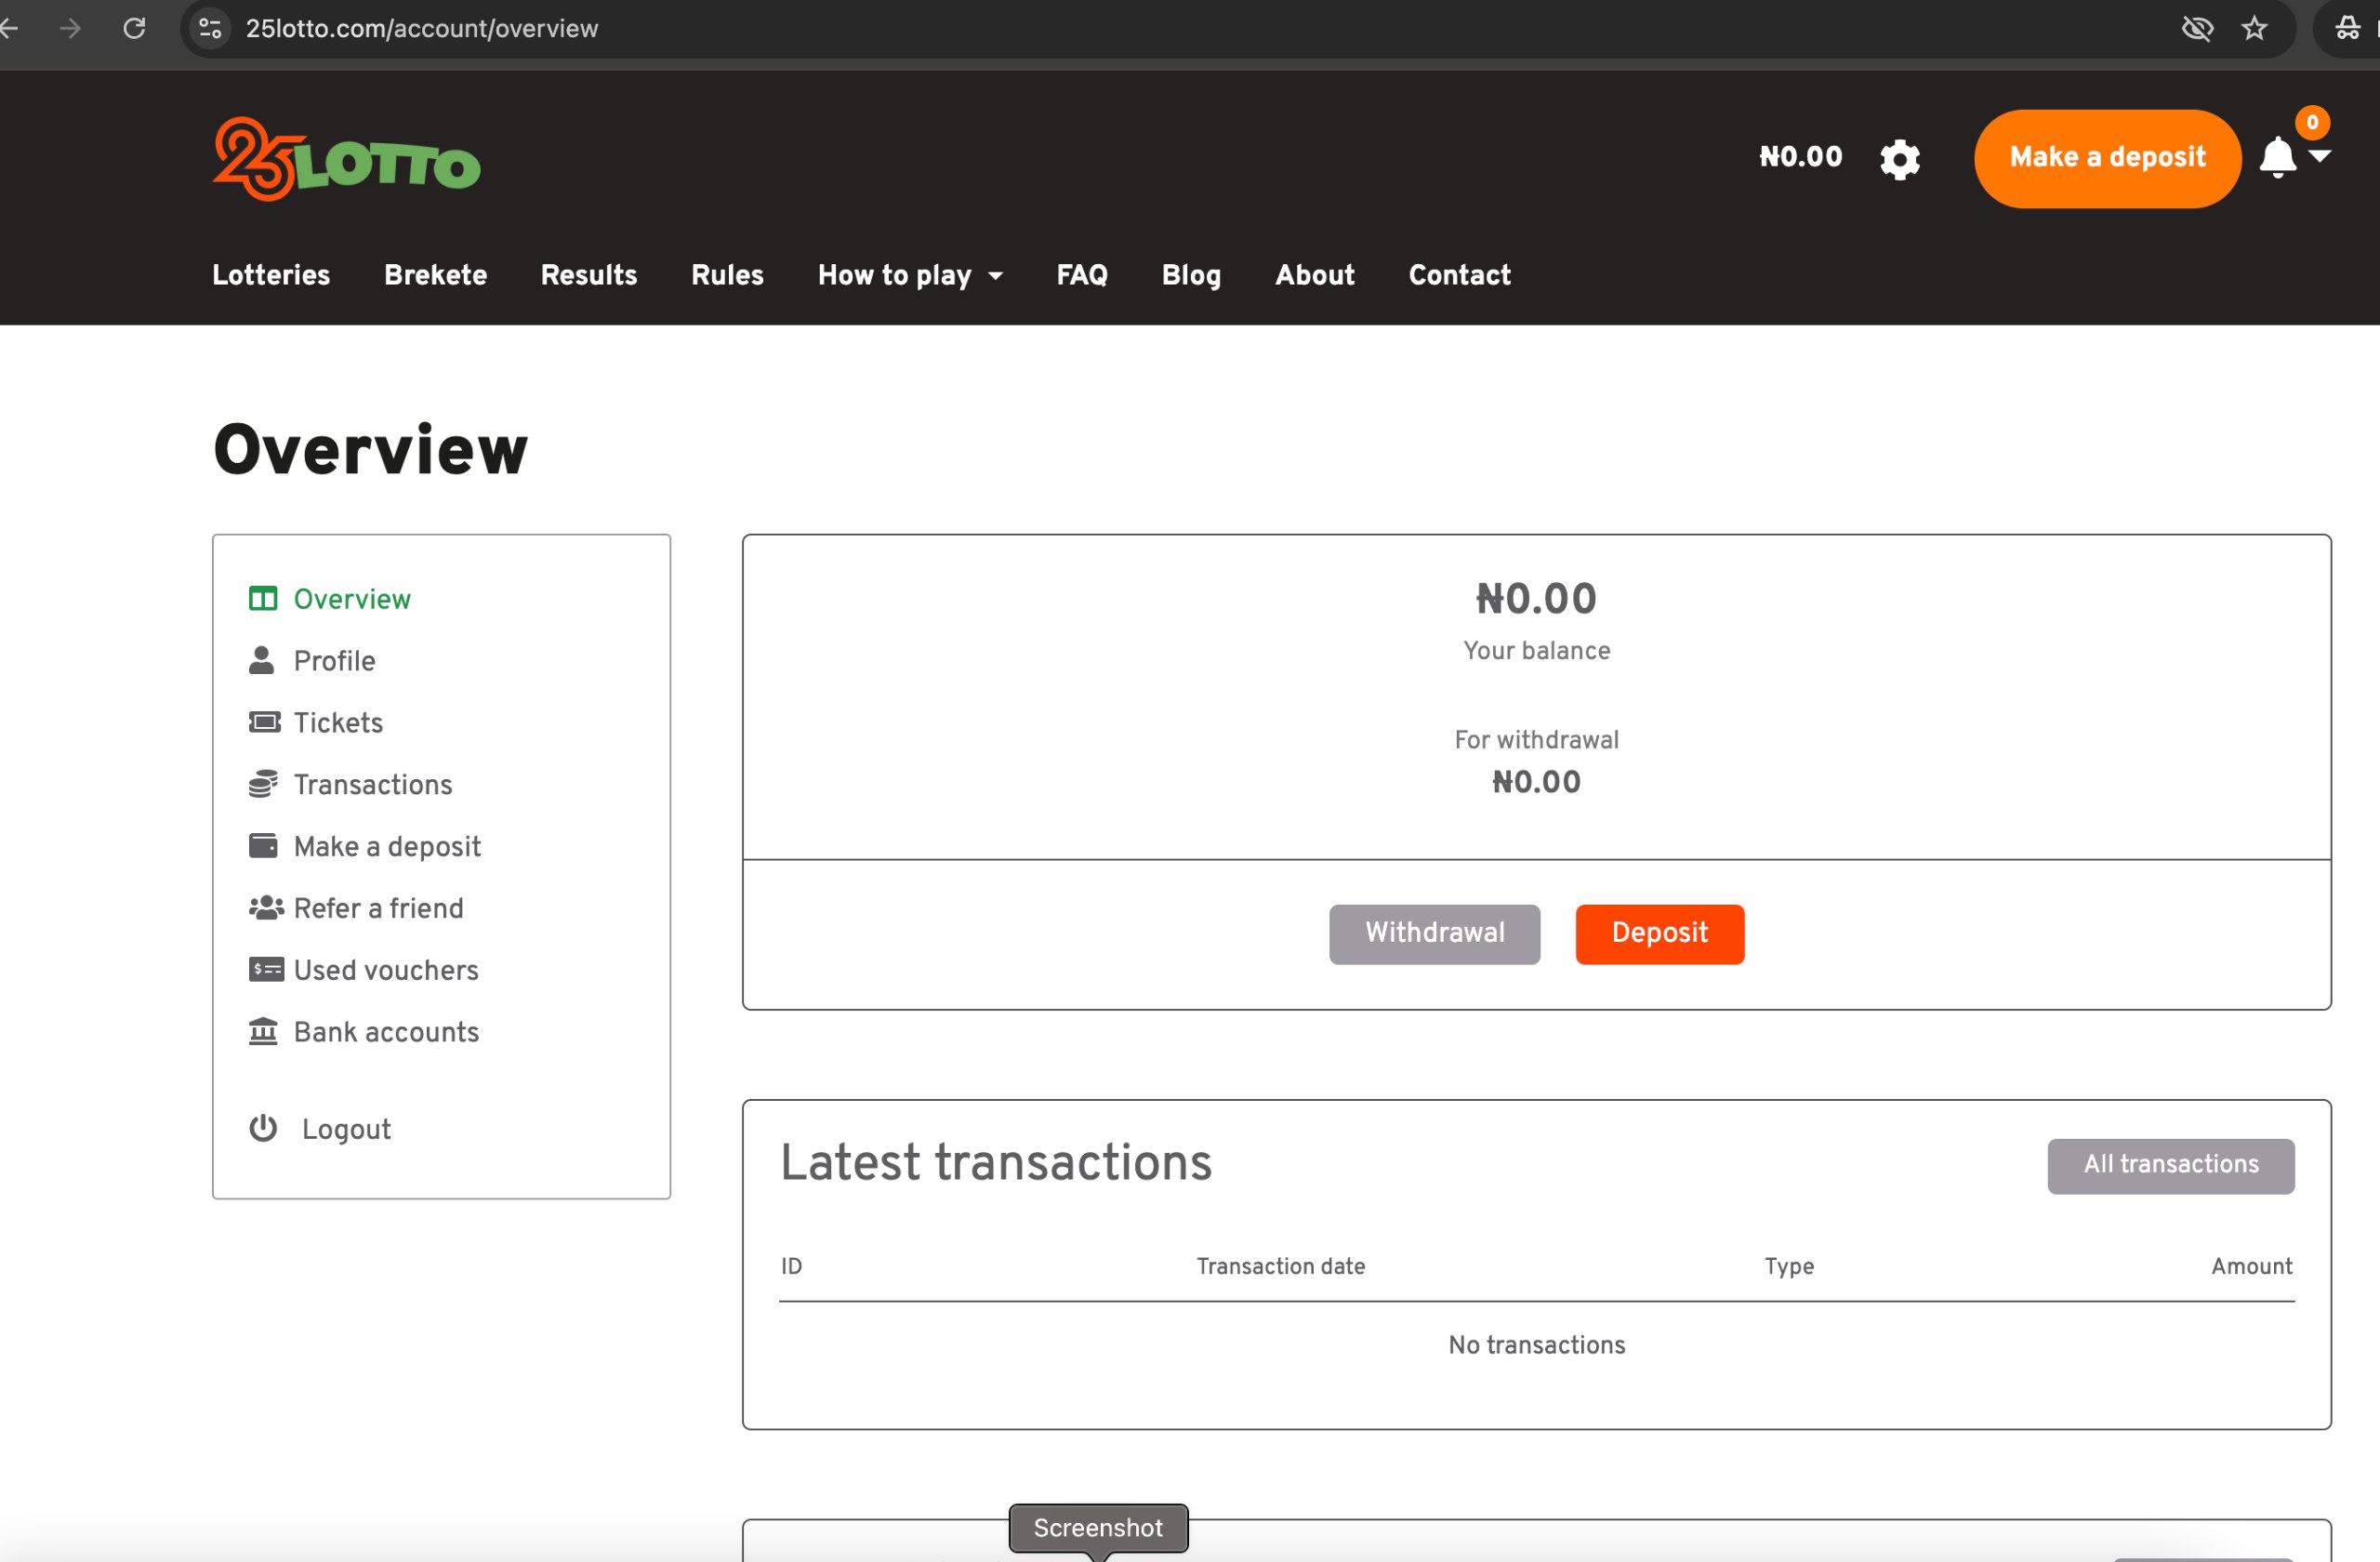Click the orange Make a deposit button
This screenshot has height=1562, width=2380.
pos(2107,158)
